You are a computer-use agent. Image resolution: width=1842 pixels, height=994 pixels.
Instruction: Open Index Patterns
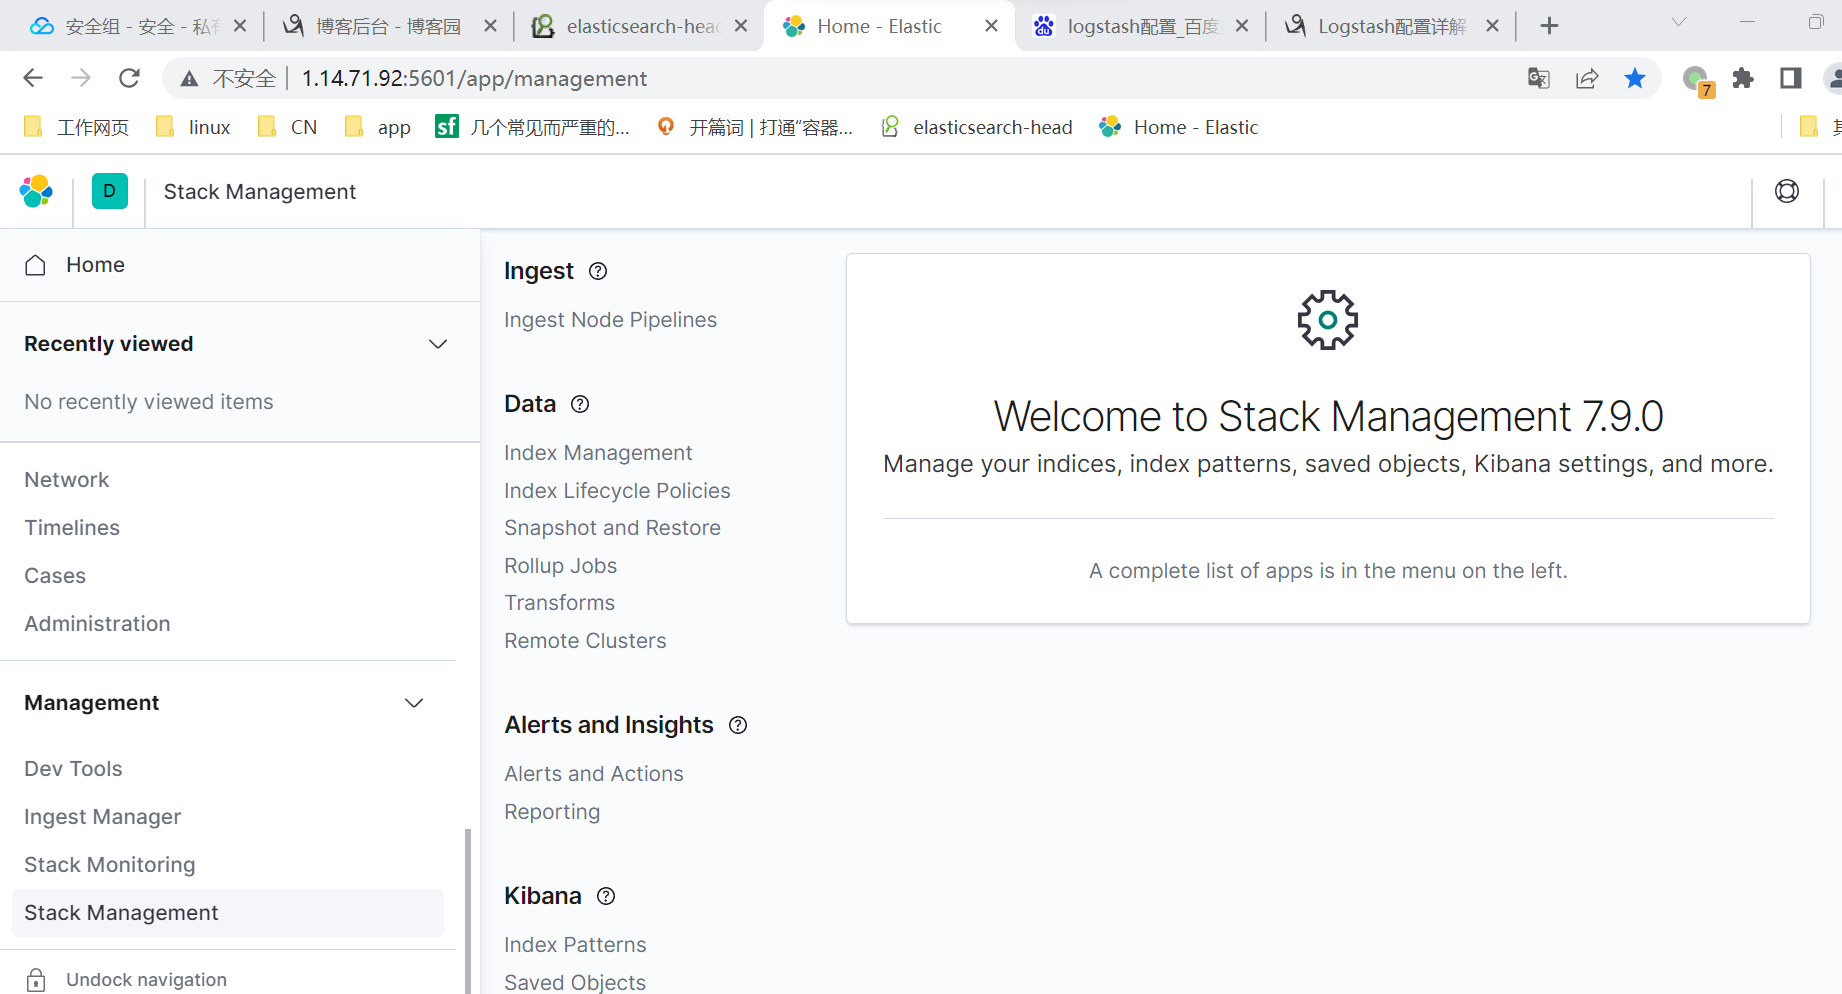pyautogui.click(x=575, y=945)
